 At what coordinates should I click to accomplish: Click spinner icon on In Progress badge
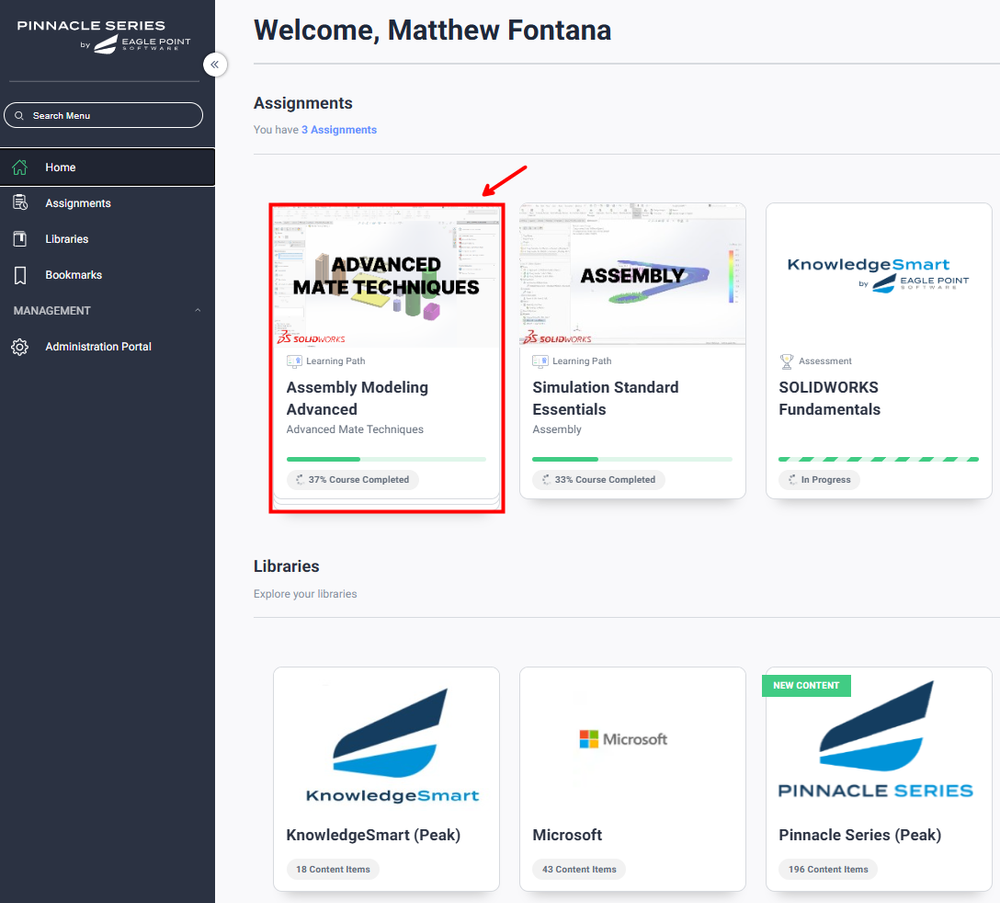click(792, 480)
